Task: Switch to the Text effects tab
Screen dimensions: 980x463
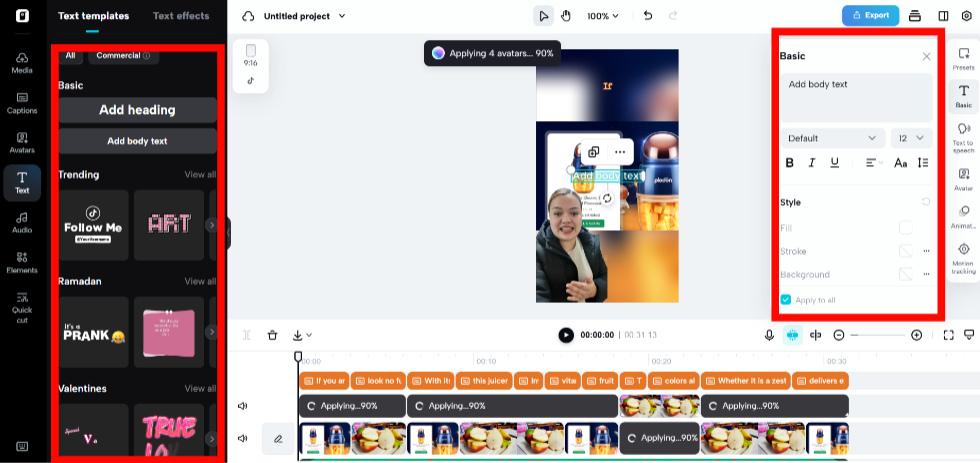Action: click(x=181, y=16)
